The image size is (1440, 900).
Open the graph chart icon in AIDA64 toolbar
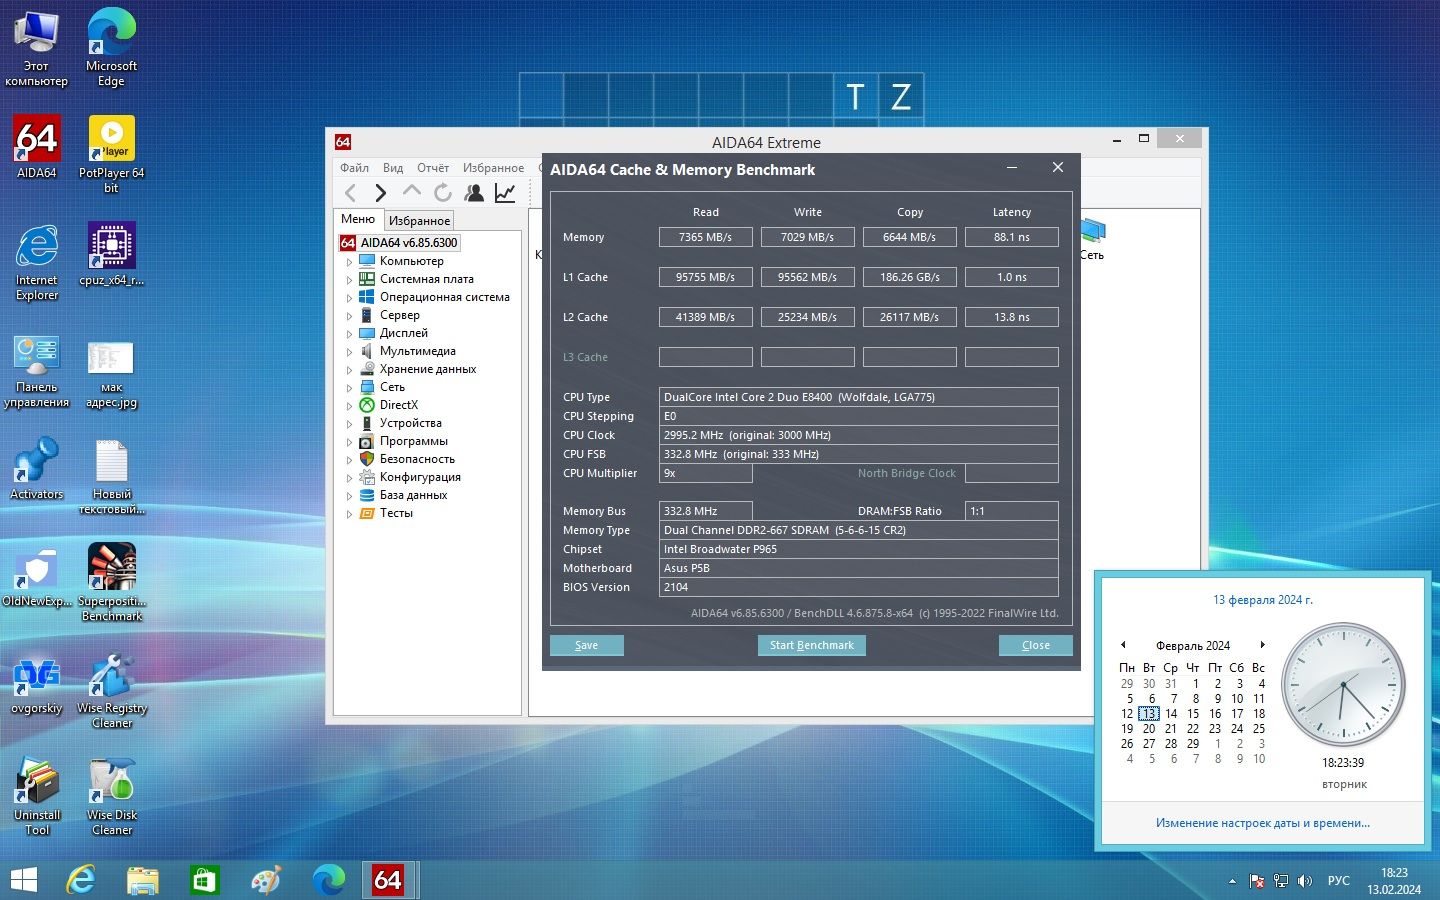pyautogui.click(x=505, y=193)
